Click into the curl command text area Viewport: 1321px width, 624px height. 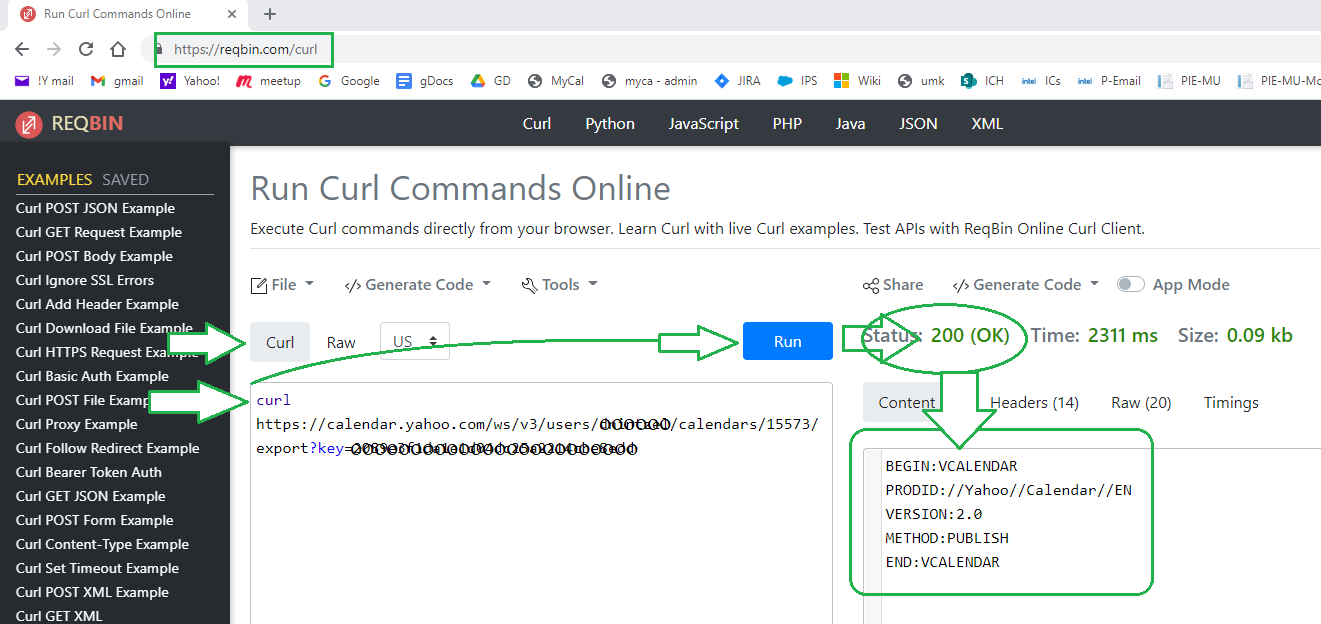(x=540, y=530)
